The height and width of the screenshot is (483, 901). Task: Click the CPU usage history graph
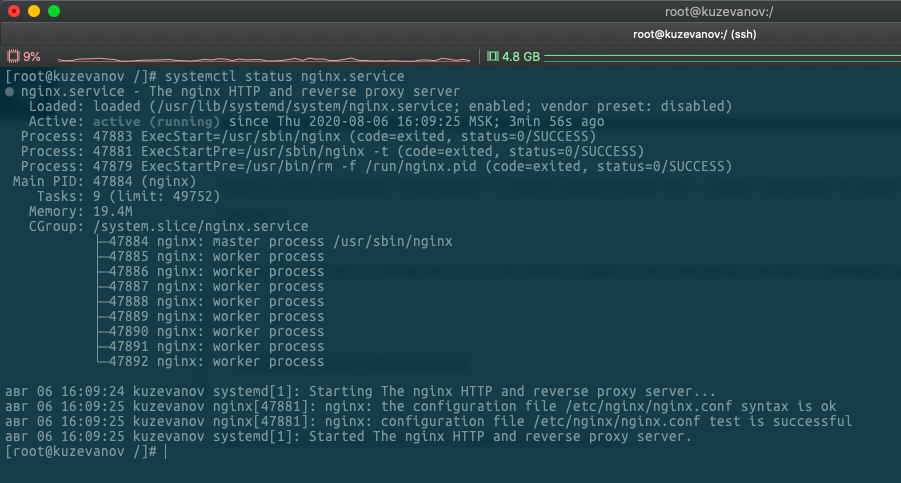[x=264, y=59]
